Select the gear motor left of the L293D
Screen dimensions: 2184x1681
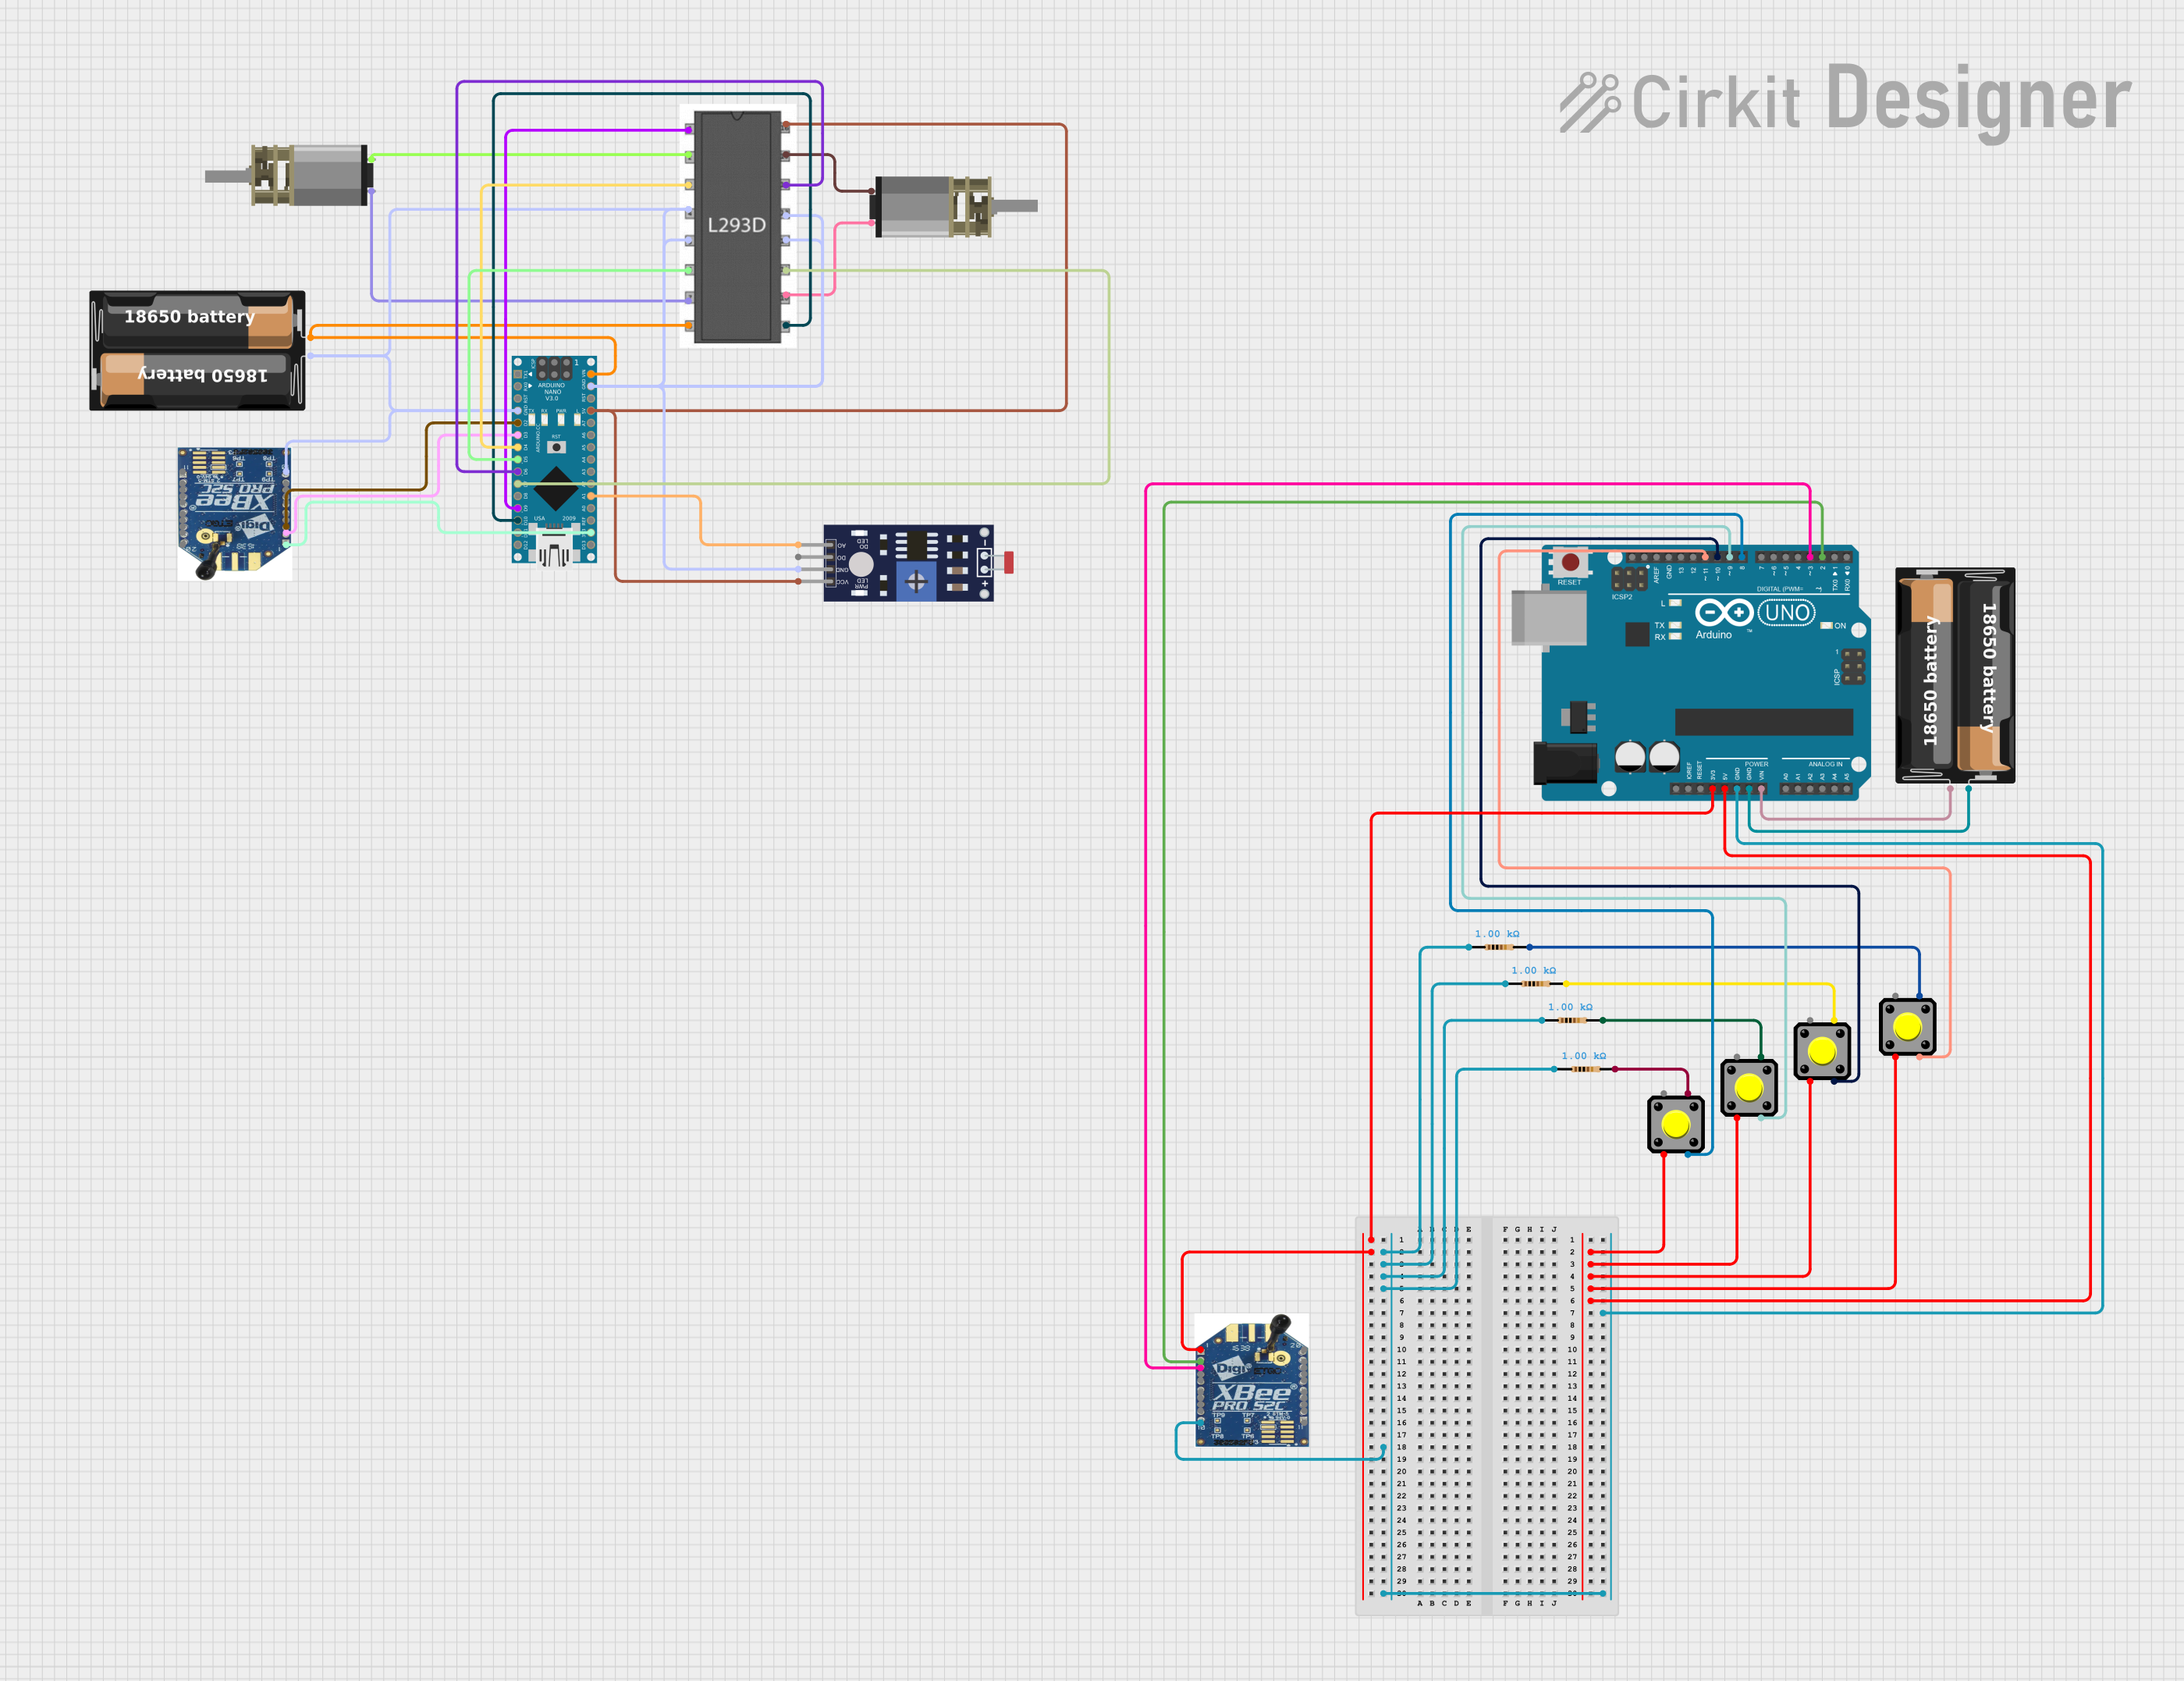click(289, 175)
